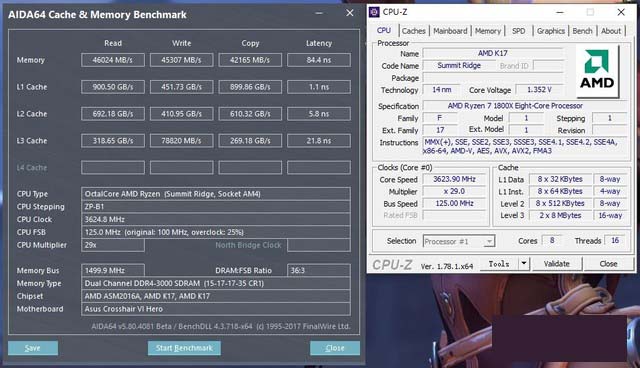
Task: Select the CPU tab in CPU-Z
Action: click(x=384, y=30)
